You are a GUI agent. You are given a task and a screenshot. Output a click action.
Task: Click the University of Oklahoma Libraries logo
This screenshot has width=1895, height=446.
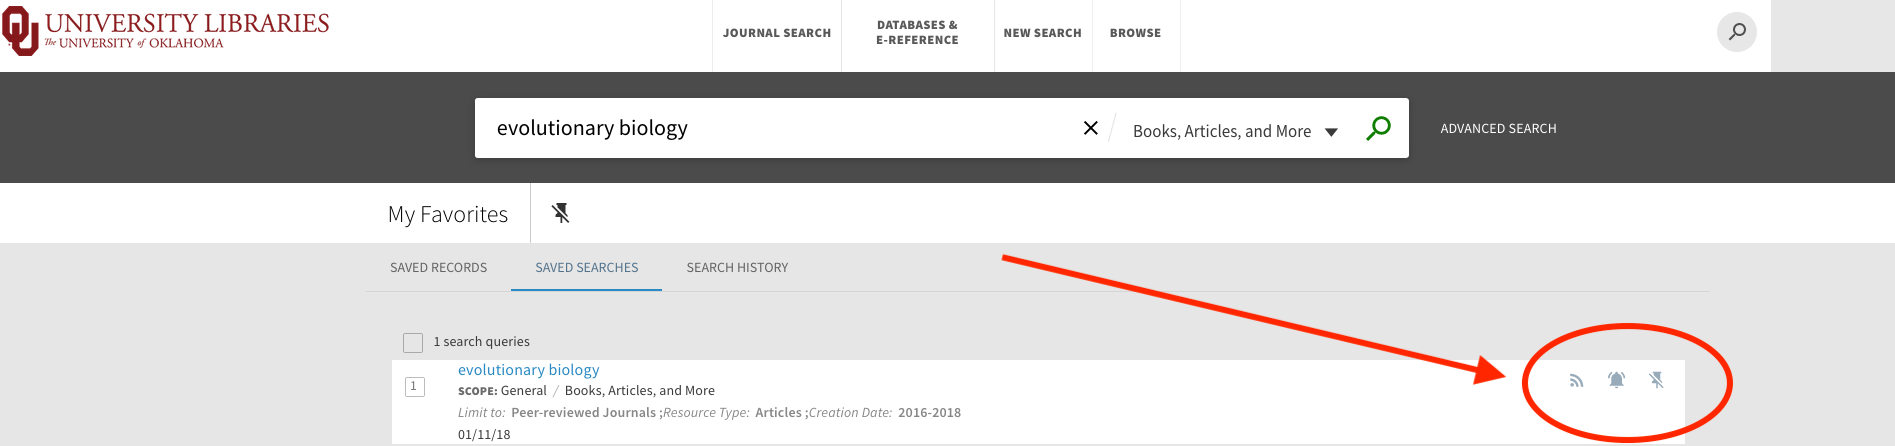click(166, 30)
